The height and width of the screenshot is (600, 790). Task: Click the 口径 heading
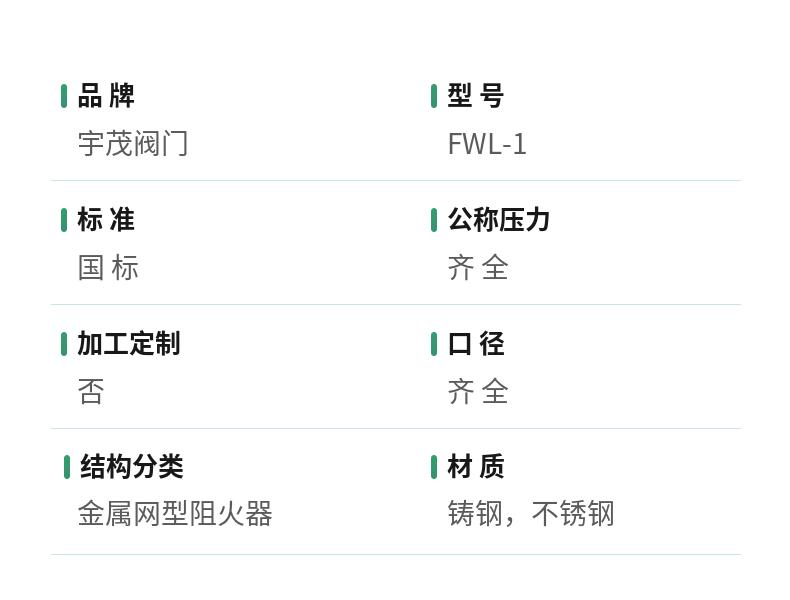476,344
